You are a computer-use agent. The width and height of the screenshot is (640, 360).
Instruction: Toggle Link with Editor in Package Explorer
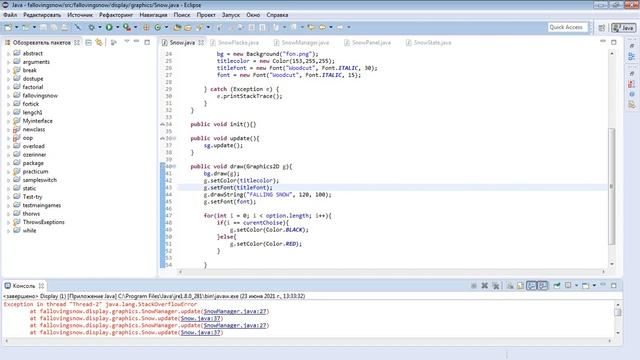pos(99,42)
